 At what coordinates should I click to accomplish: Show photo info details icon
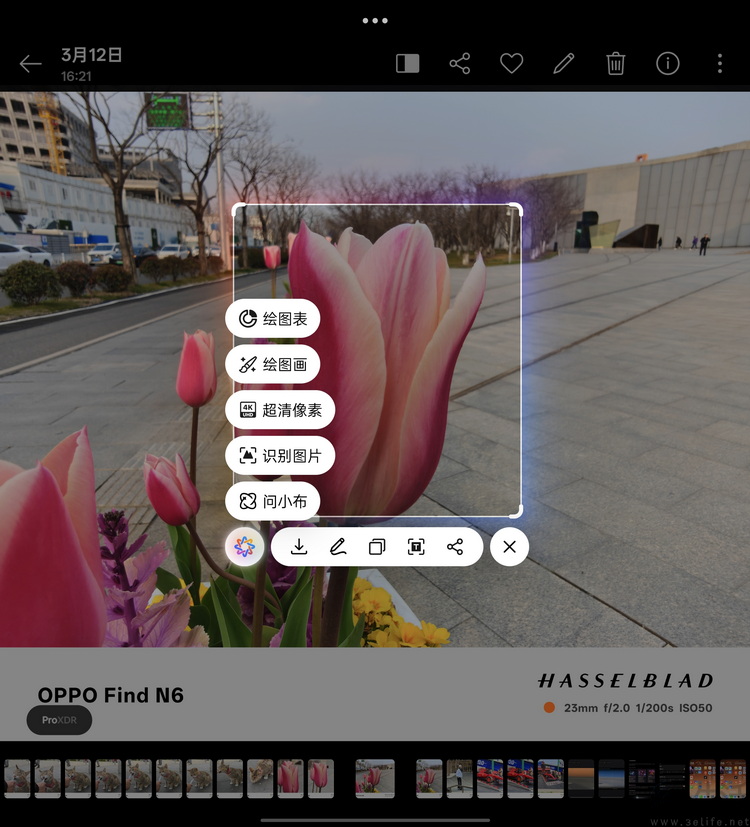tap(668, 64)
